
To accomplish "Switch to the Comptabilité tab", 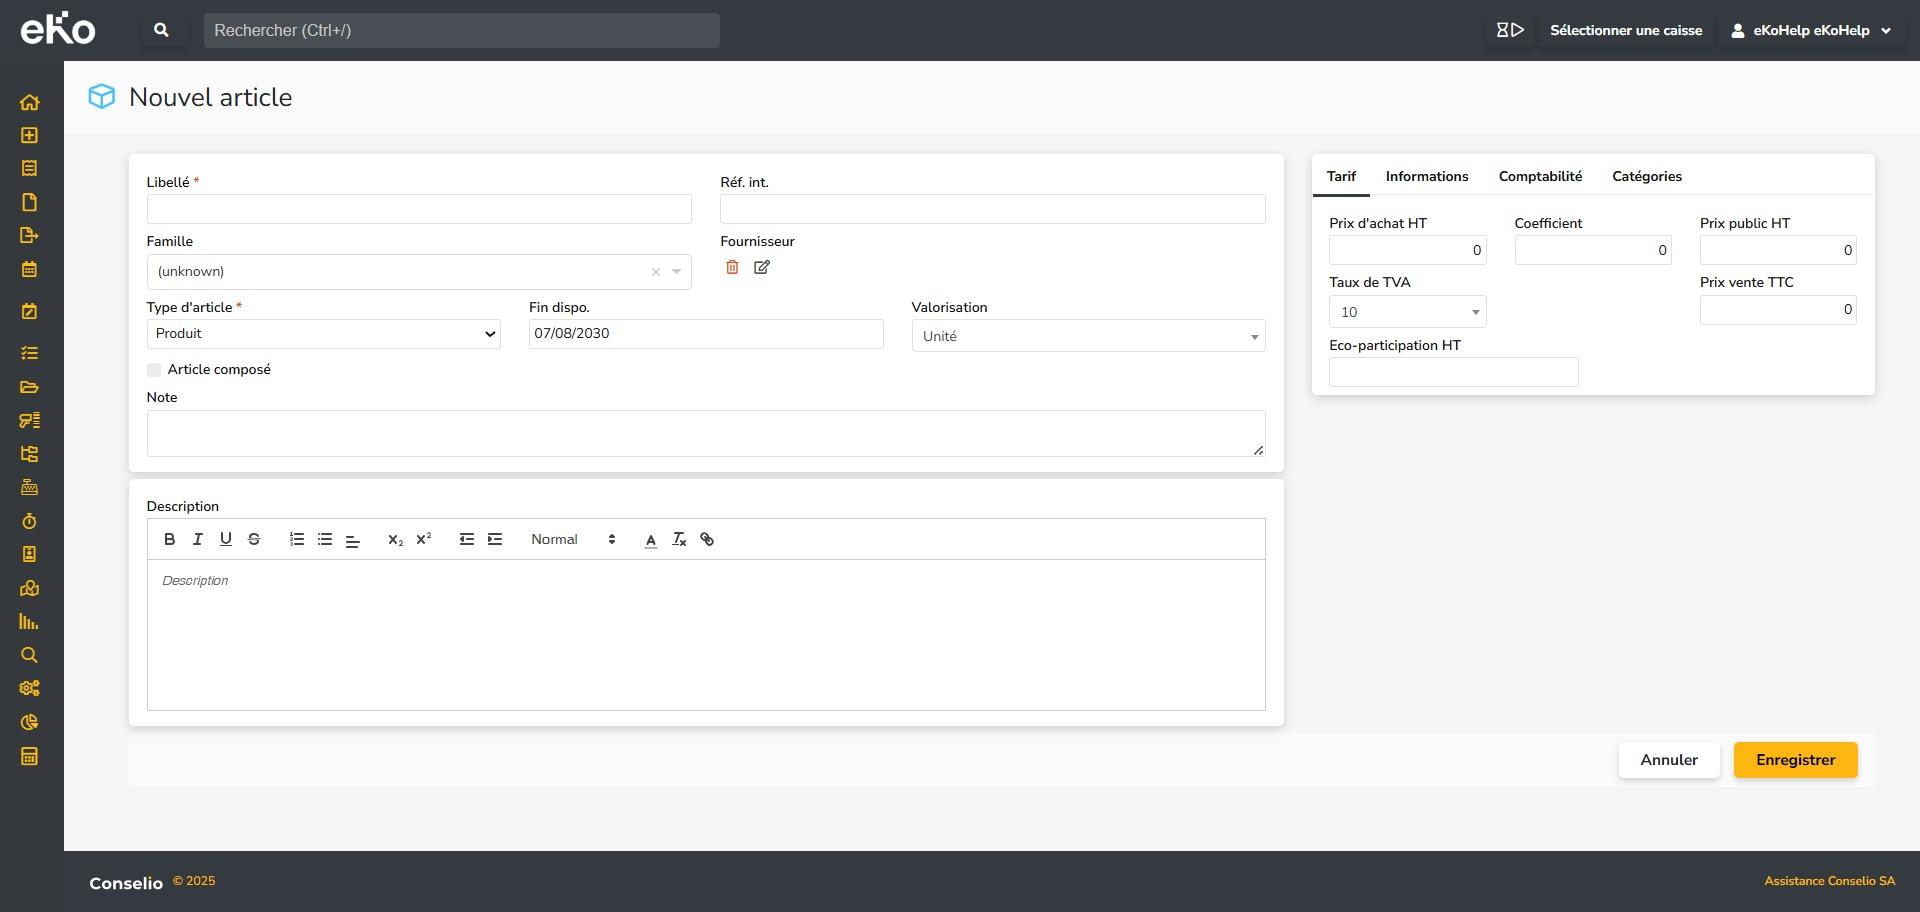I will (x=1540, y=176).
